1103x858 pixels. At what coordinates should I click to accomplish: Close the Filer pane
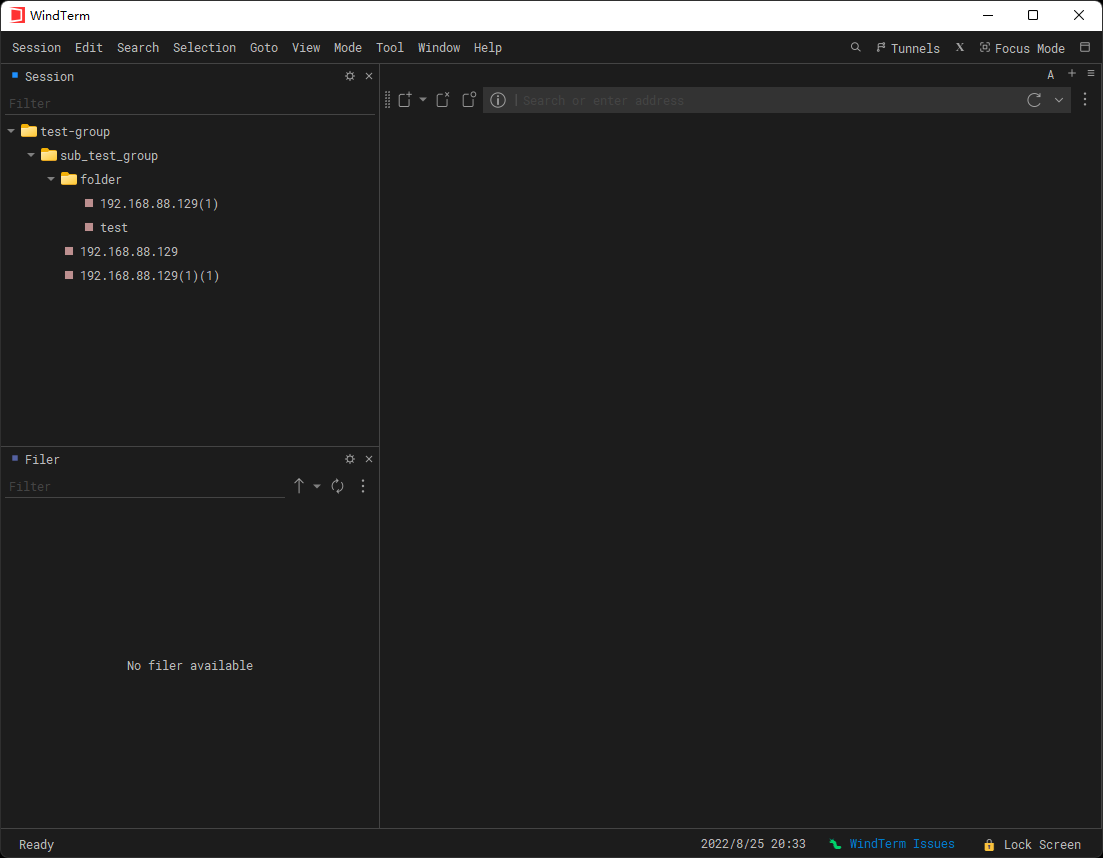point(369,459)
